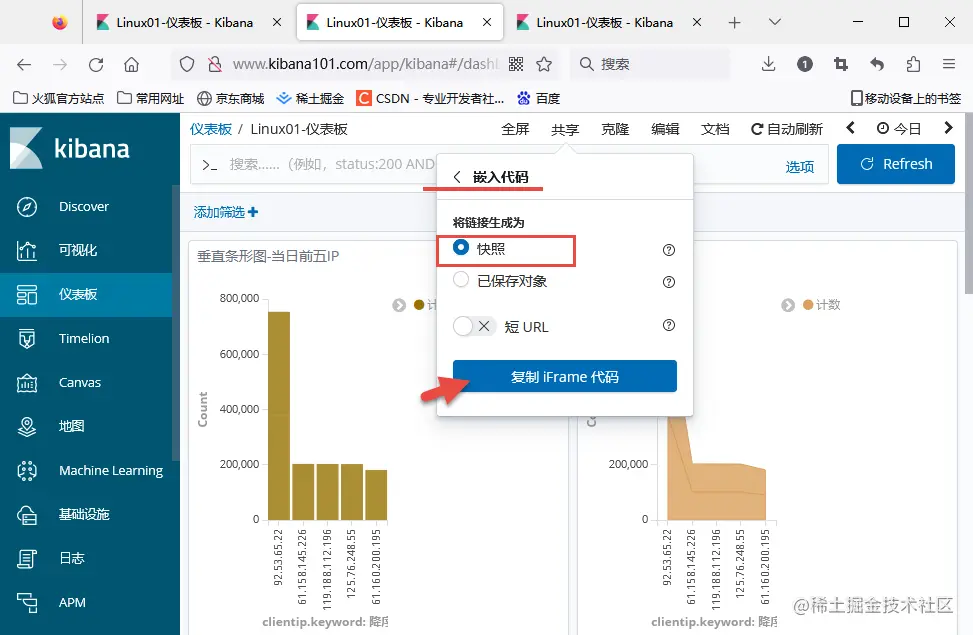
Task: Click the URL address bar
Action: pos(366,64)
